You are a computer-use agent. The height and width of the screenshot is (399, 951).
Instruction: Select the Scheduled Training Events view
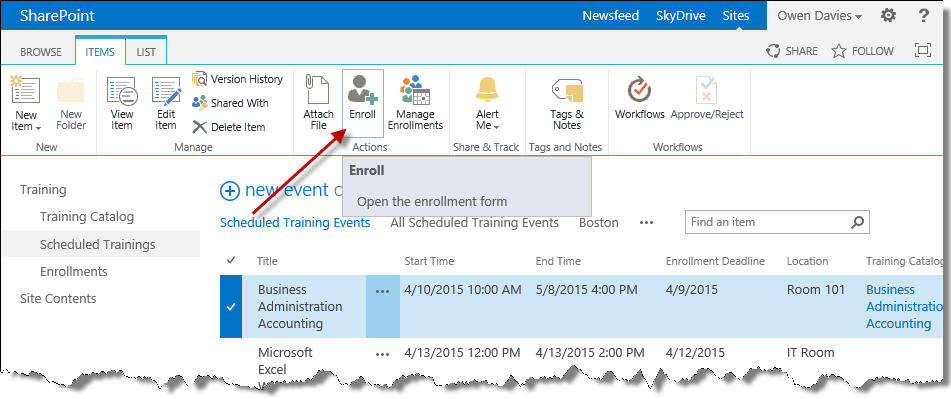(295, 223)
